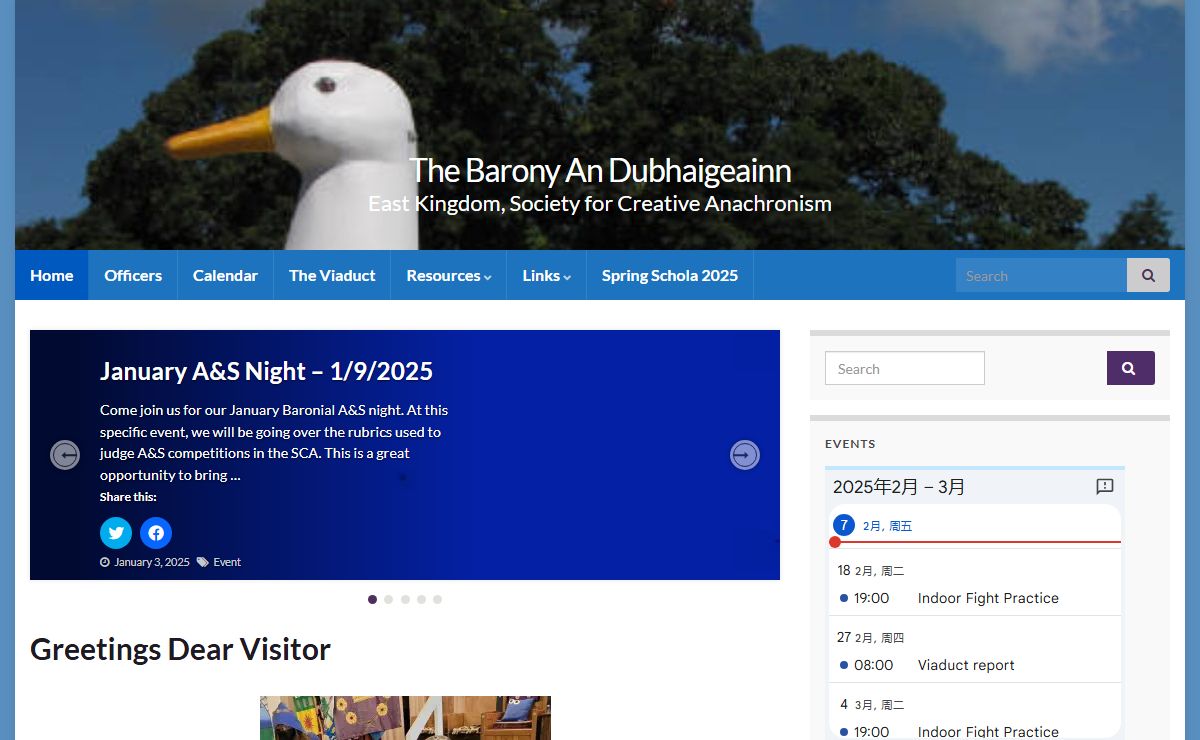Click the date label '18 2月, 周二'
The height and width of the screenshot is (740, 1200).
point(870,571)
